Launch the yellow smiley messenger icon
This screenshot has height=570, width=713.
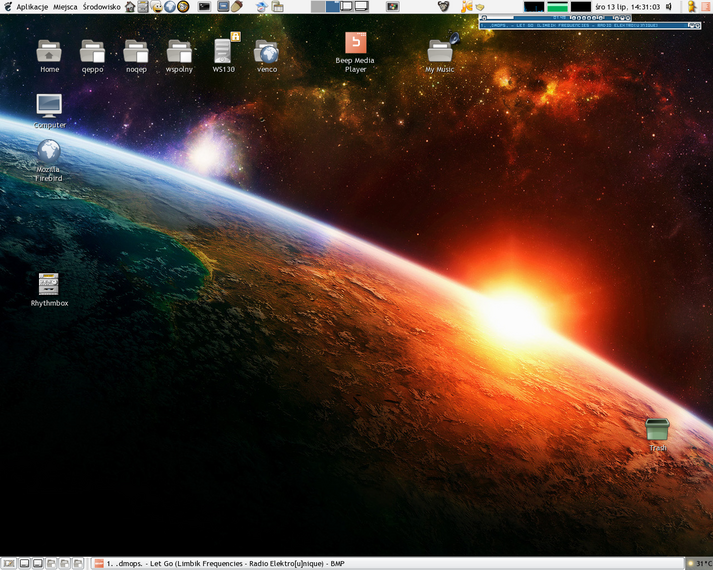click(x=156, y=6)
